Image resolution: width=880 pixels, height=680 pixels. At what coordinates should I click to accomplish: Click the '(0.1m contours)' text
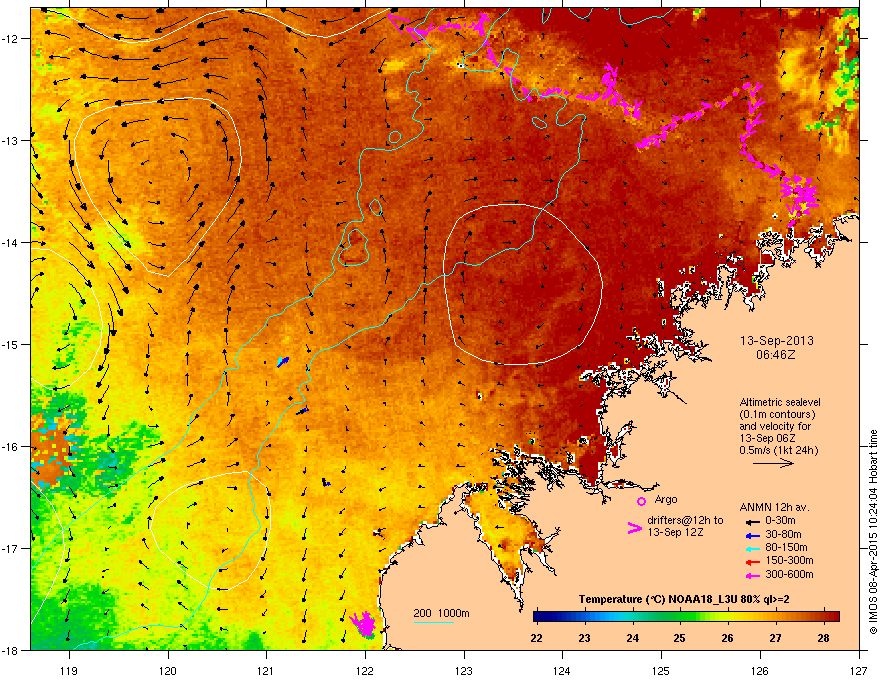tap(777, 414)
